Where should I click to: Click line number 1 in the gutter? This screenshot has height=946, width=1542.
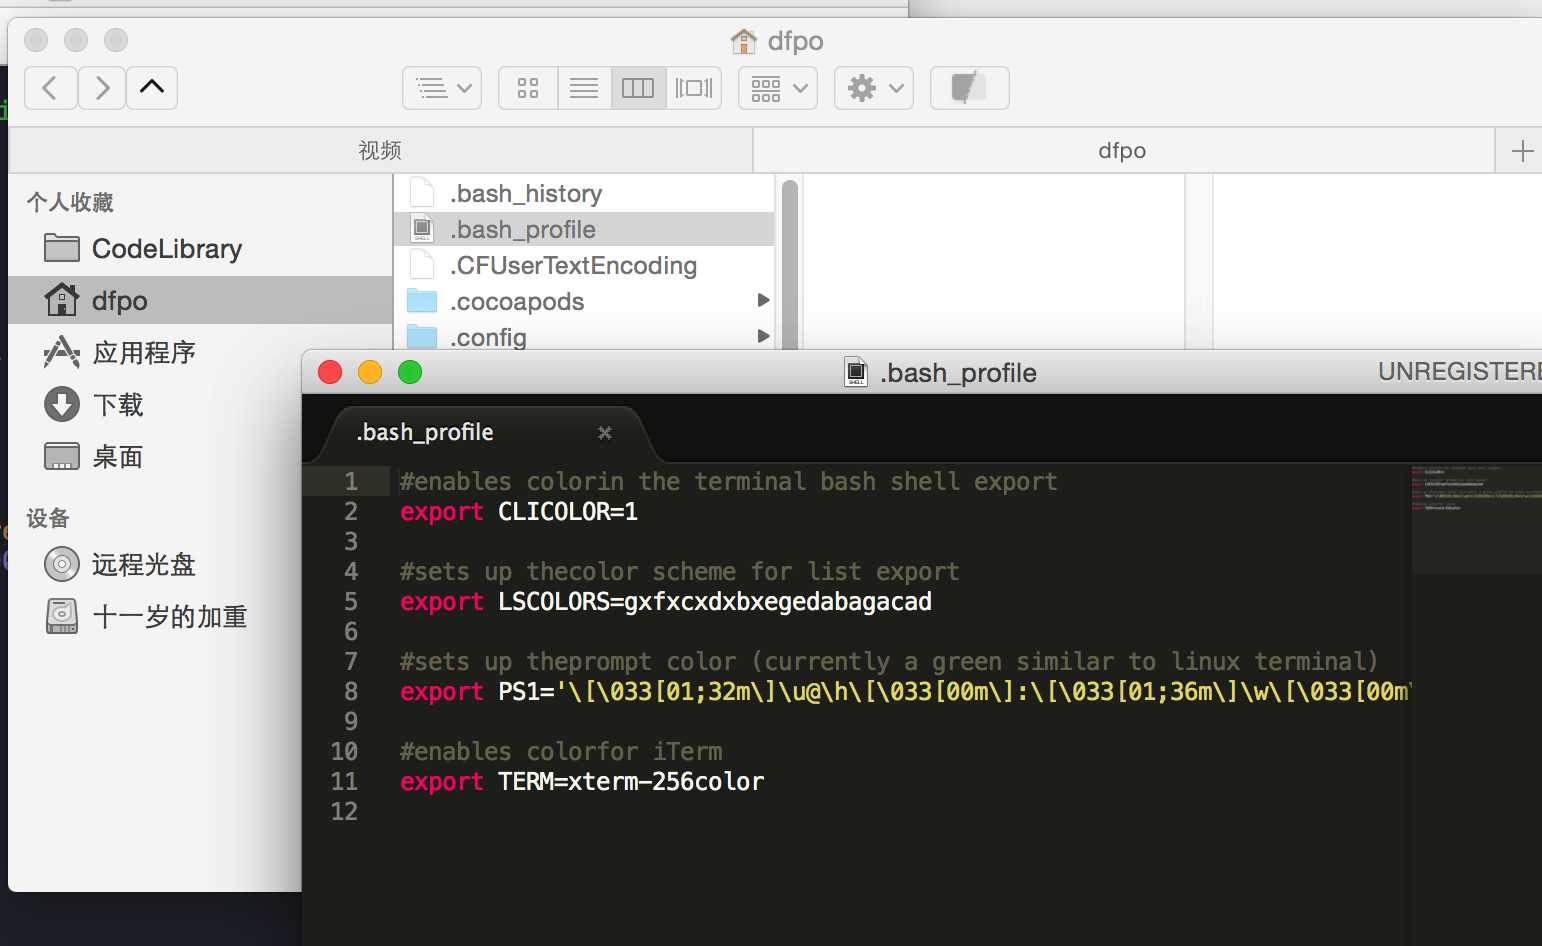(351, 481)
